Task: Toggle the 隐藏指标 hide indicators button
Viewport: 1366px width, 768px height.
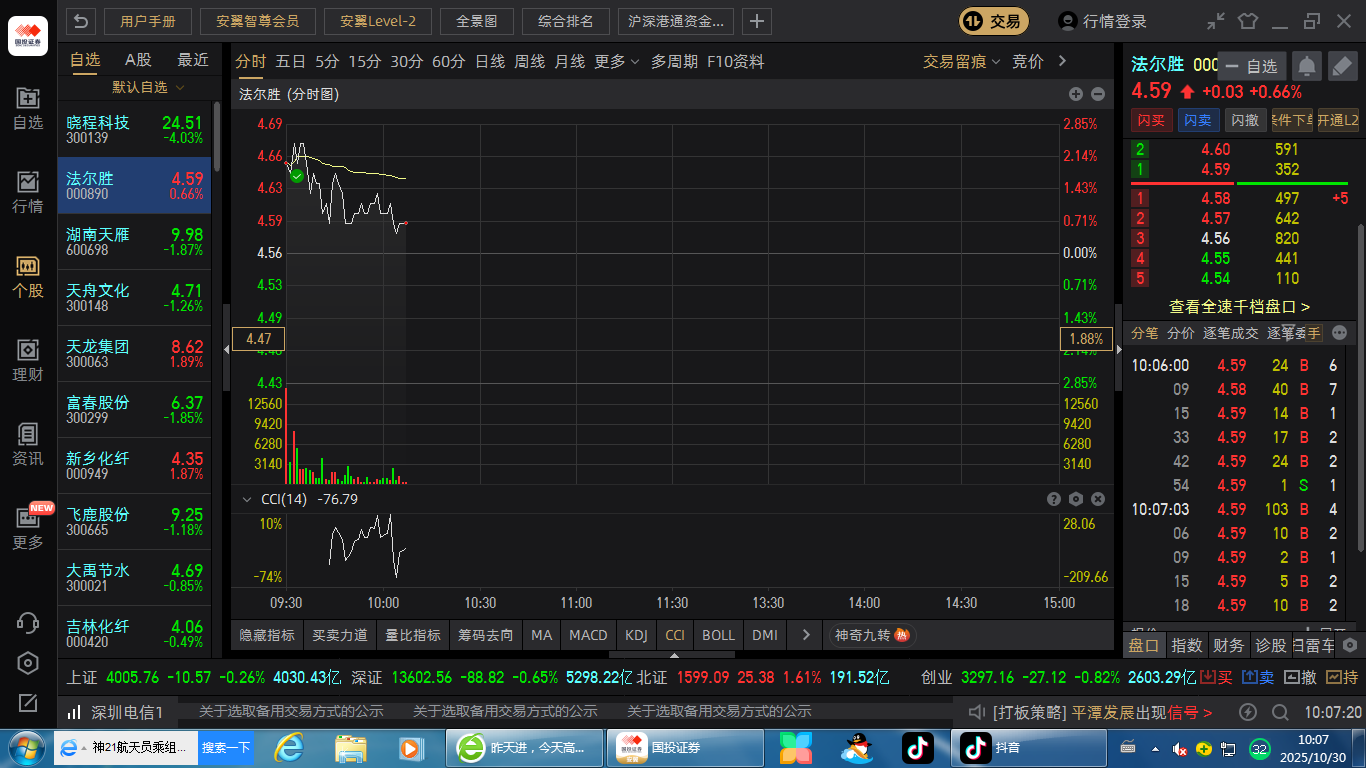Action: click(x=267, y=635)
